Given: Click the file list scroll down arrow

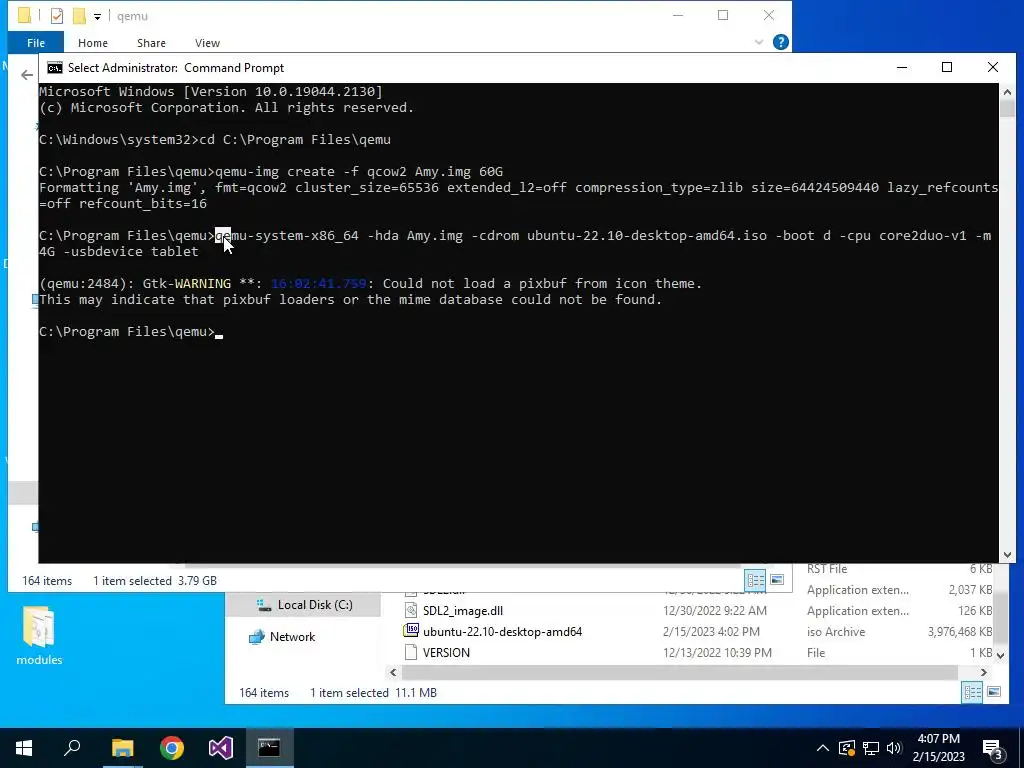Looking at the screenshot, I should [1000, 655].
